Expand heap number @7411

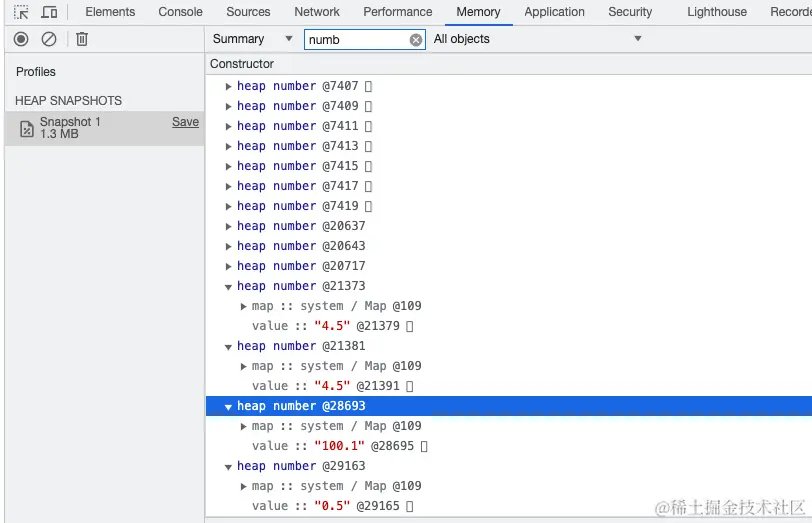(x=228, y=127)
